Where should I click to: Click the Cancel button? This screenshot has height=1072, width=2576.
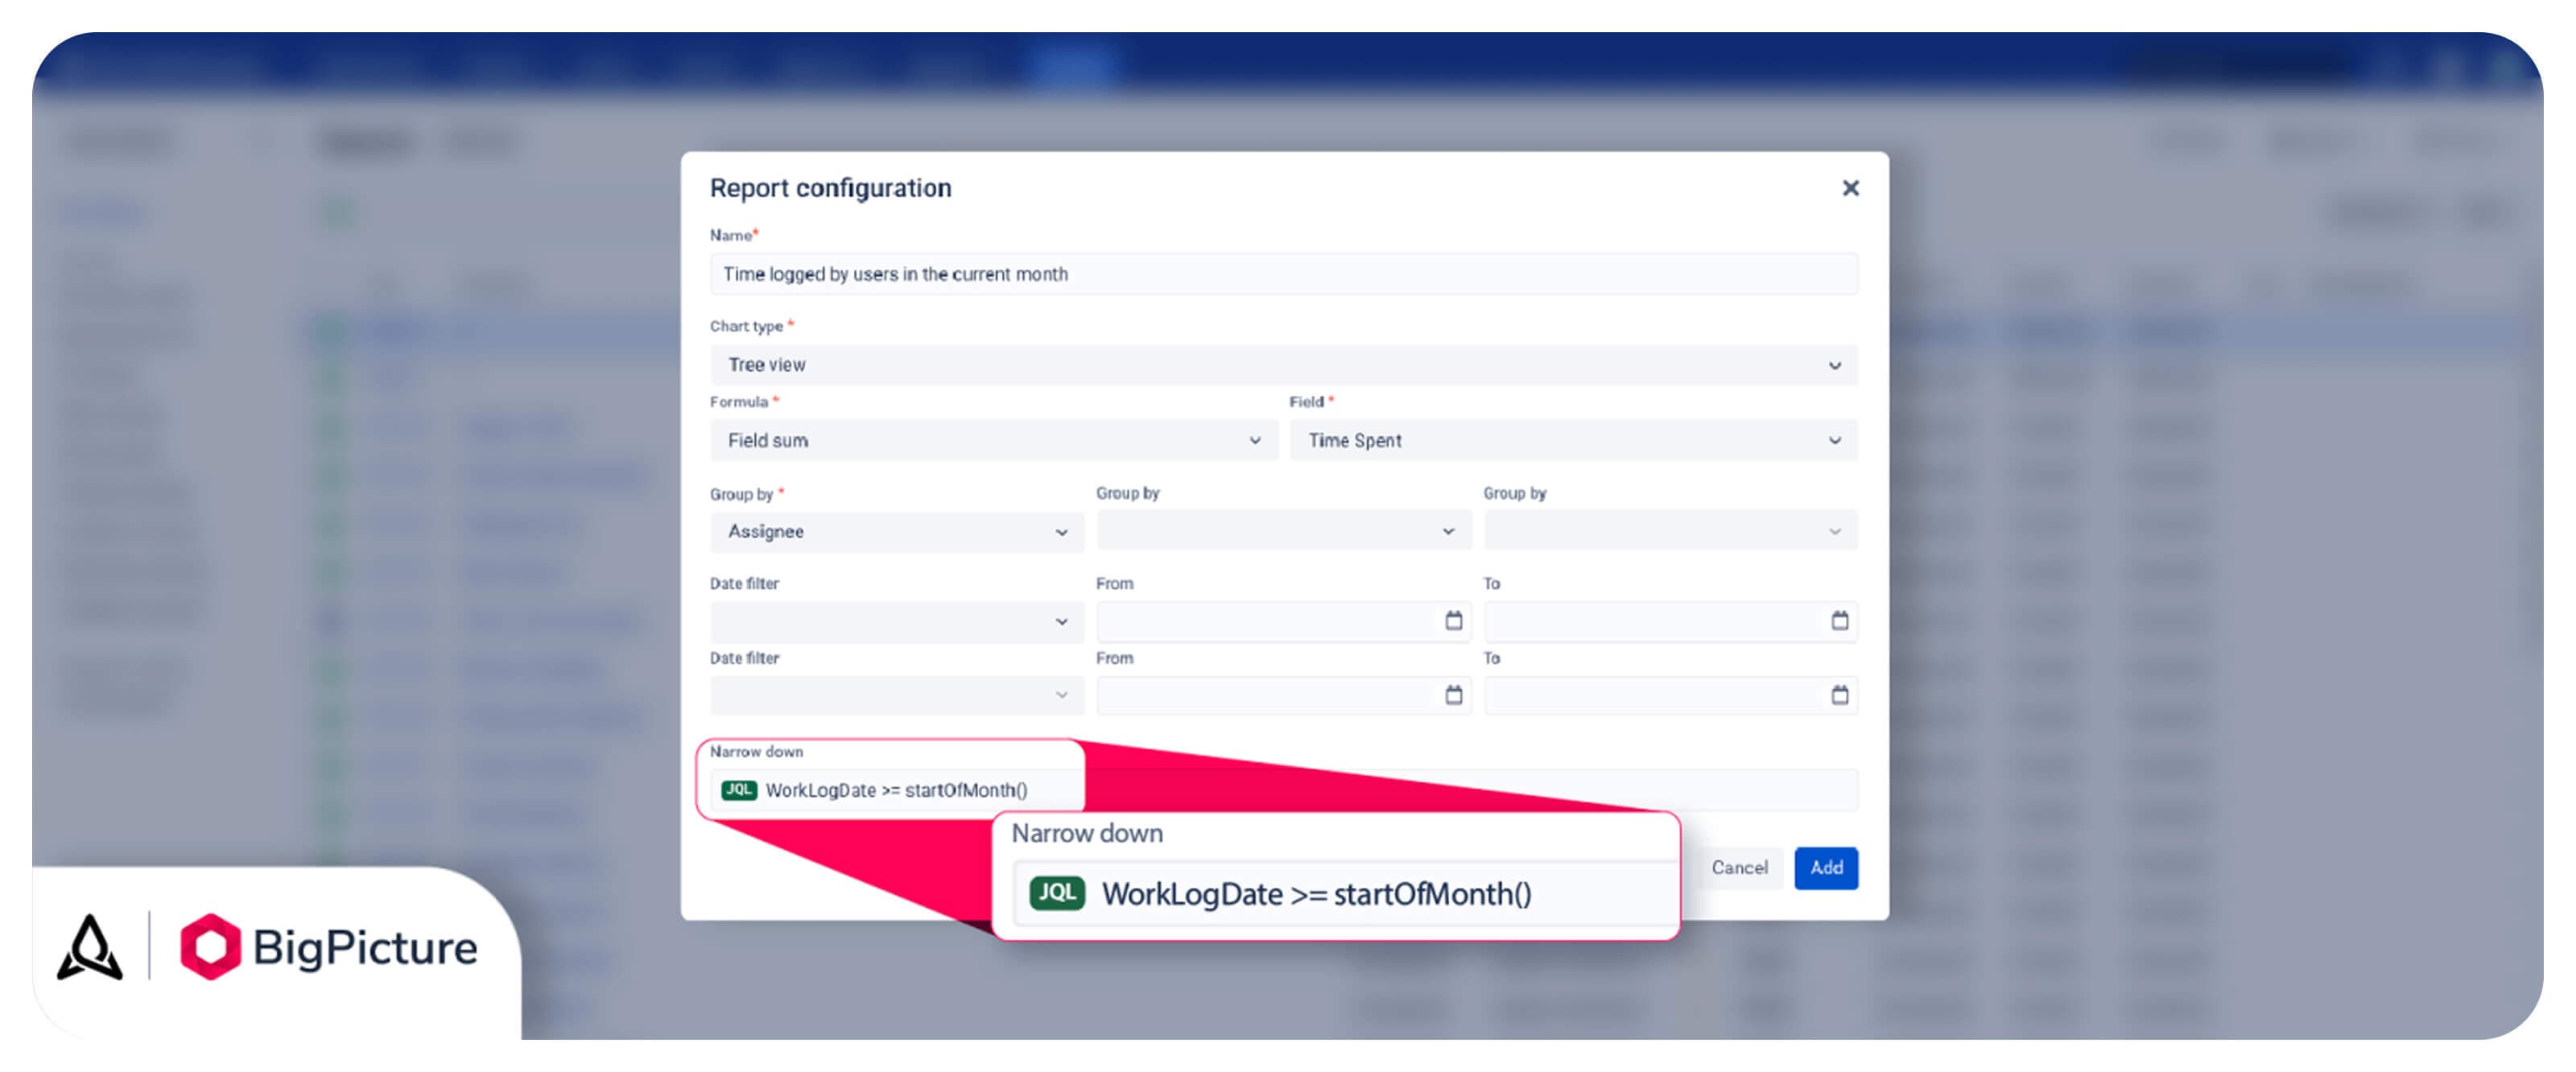click(1739, 868)
